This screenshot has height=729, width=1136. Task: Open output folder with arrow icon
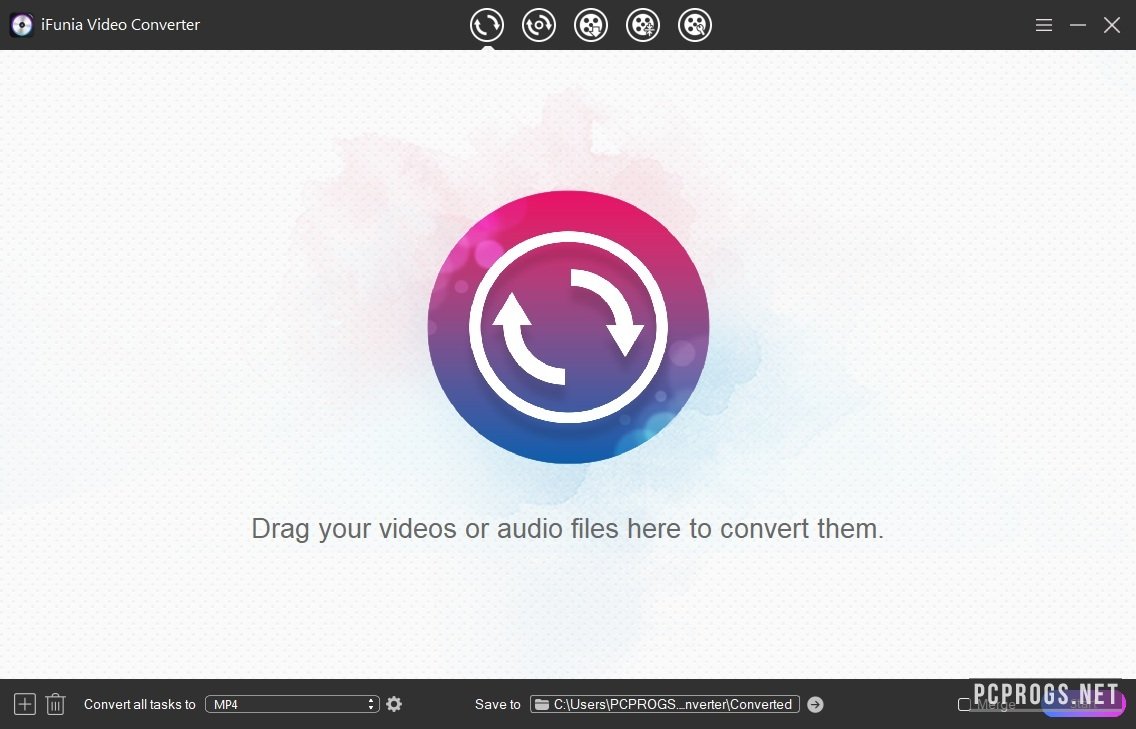tap(815, 704)
